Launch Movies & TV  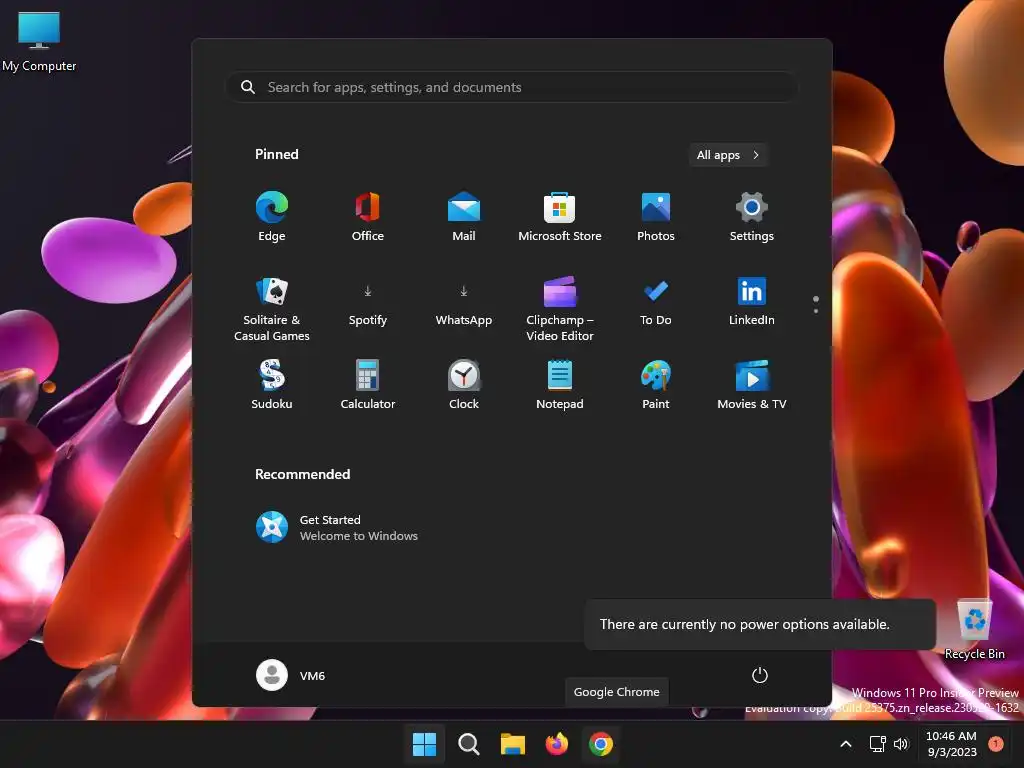(752, 385)
